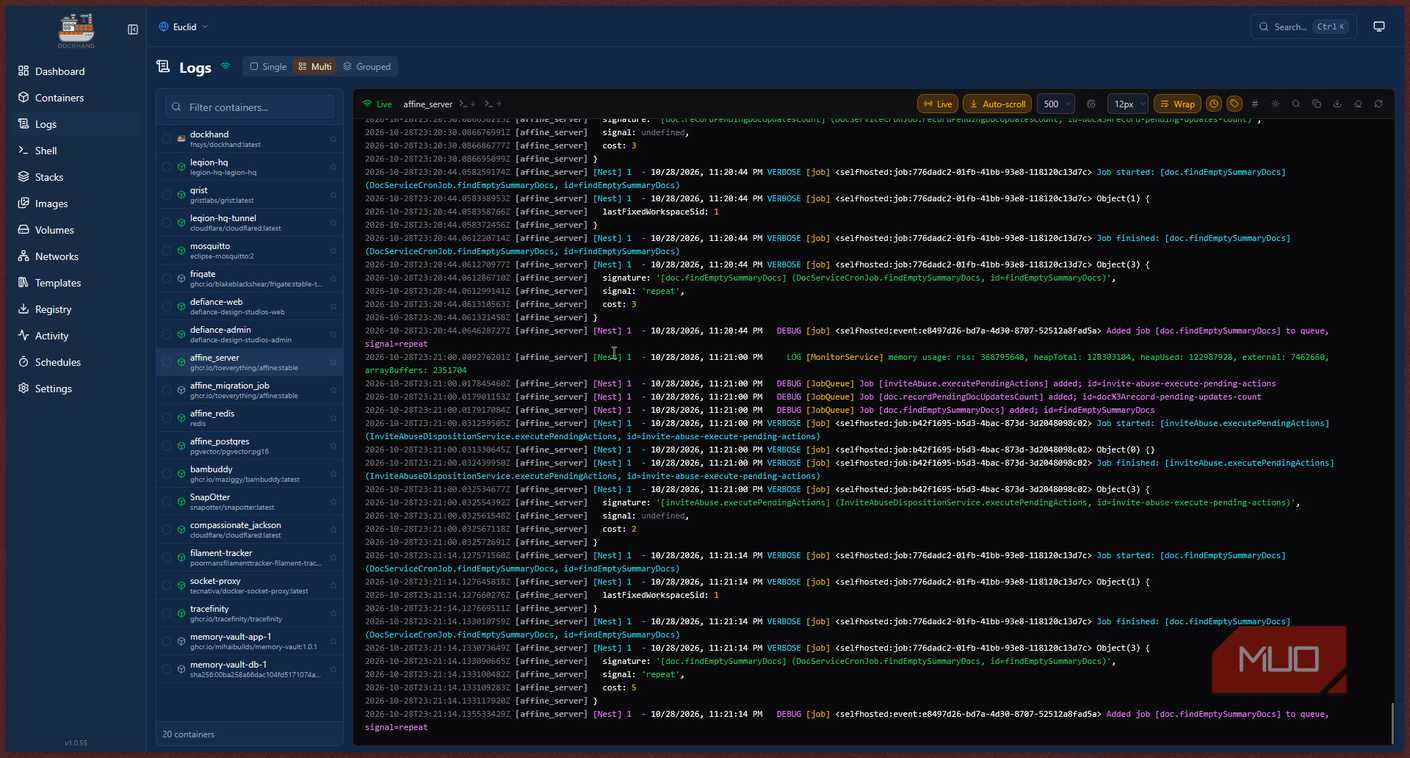Open log search with the magnifier toolbar icon
The width and height of the screenshot is (1410, 758).
[x=1296, y=104]
